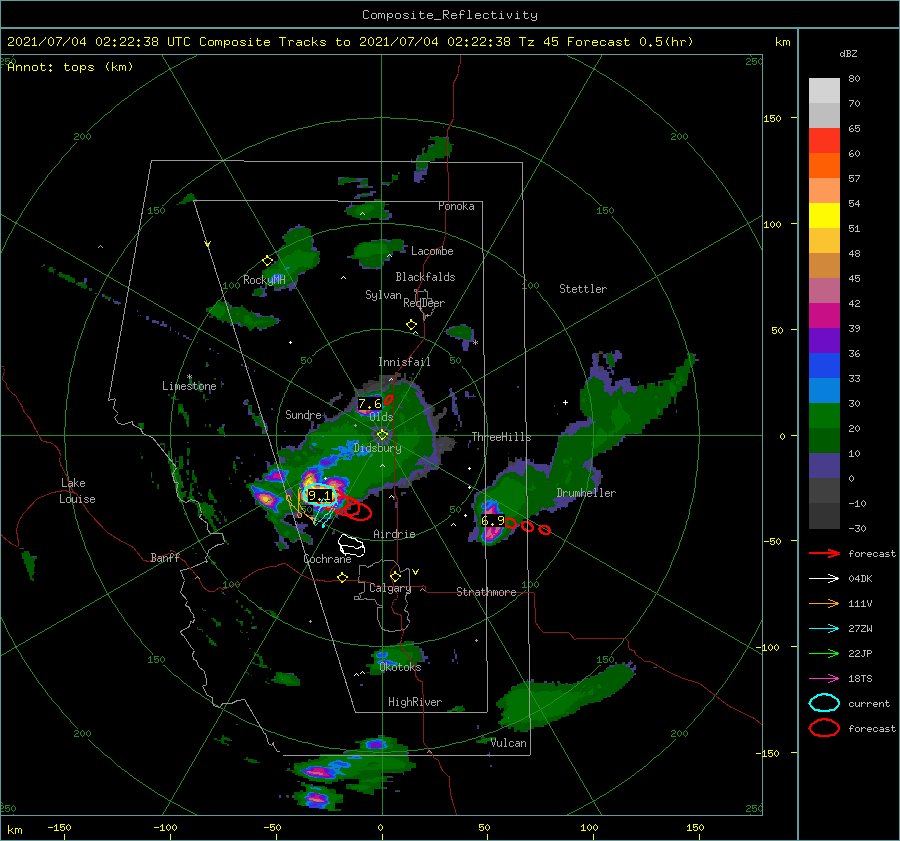
Task: Click the green 22JP track arrow
Action: tap(824, 653)
